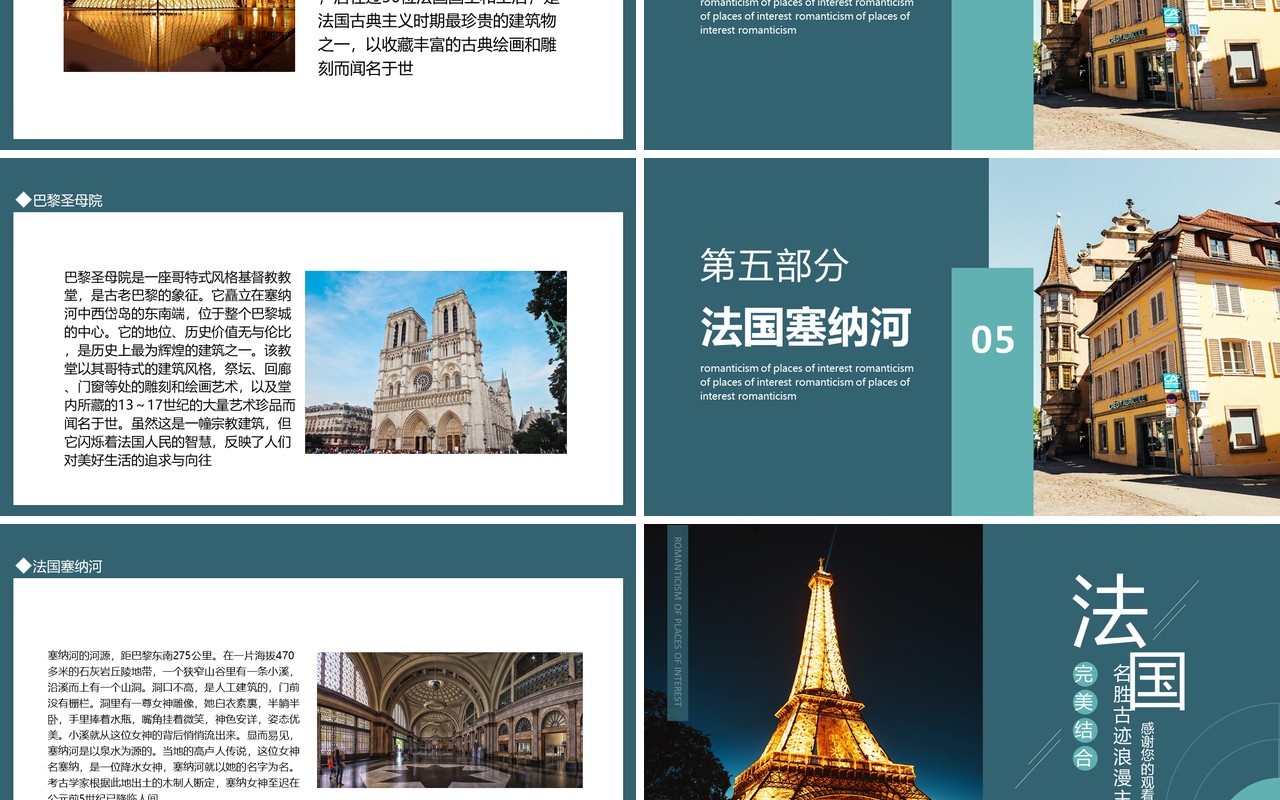Click the vertical 感谢您的观看 text
The image size is (1280, 800).
coord(1148,760)
